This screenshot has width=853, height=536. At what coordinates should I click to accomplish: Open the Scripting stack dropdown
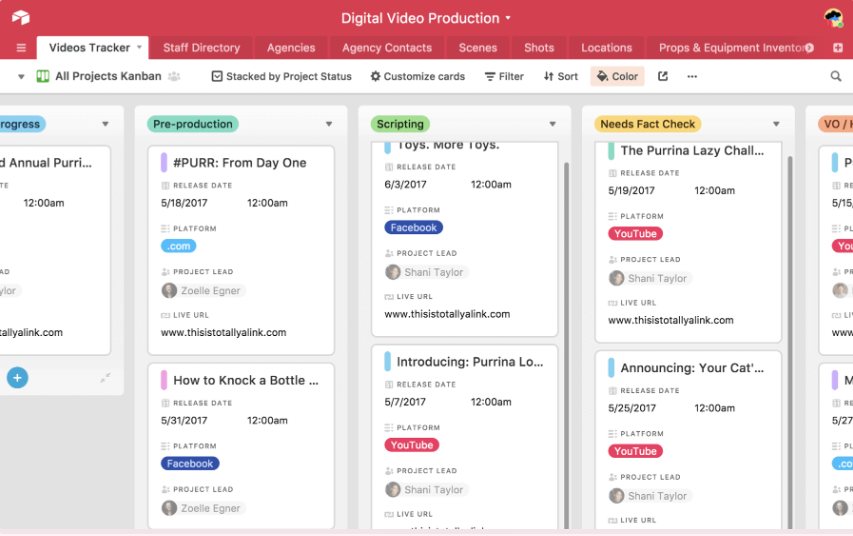(553, 124)
